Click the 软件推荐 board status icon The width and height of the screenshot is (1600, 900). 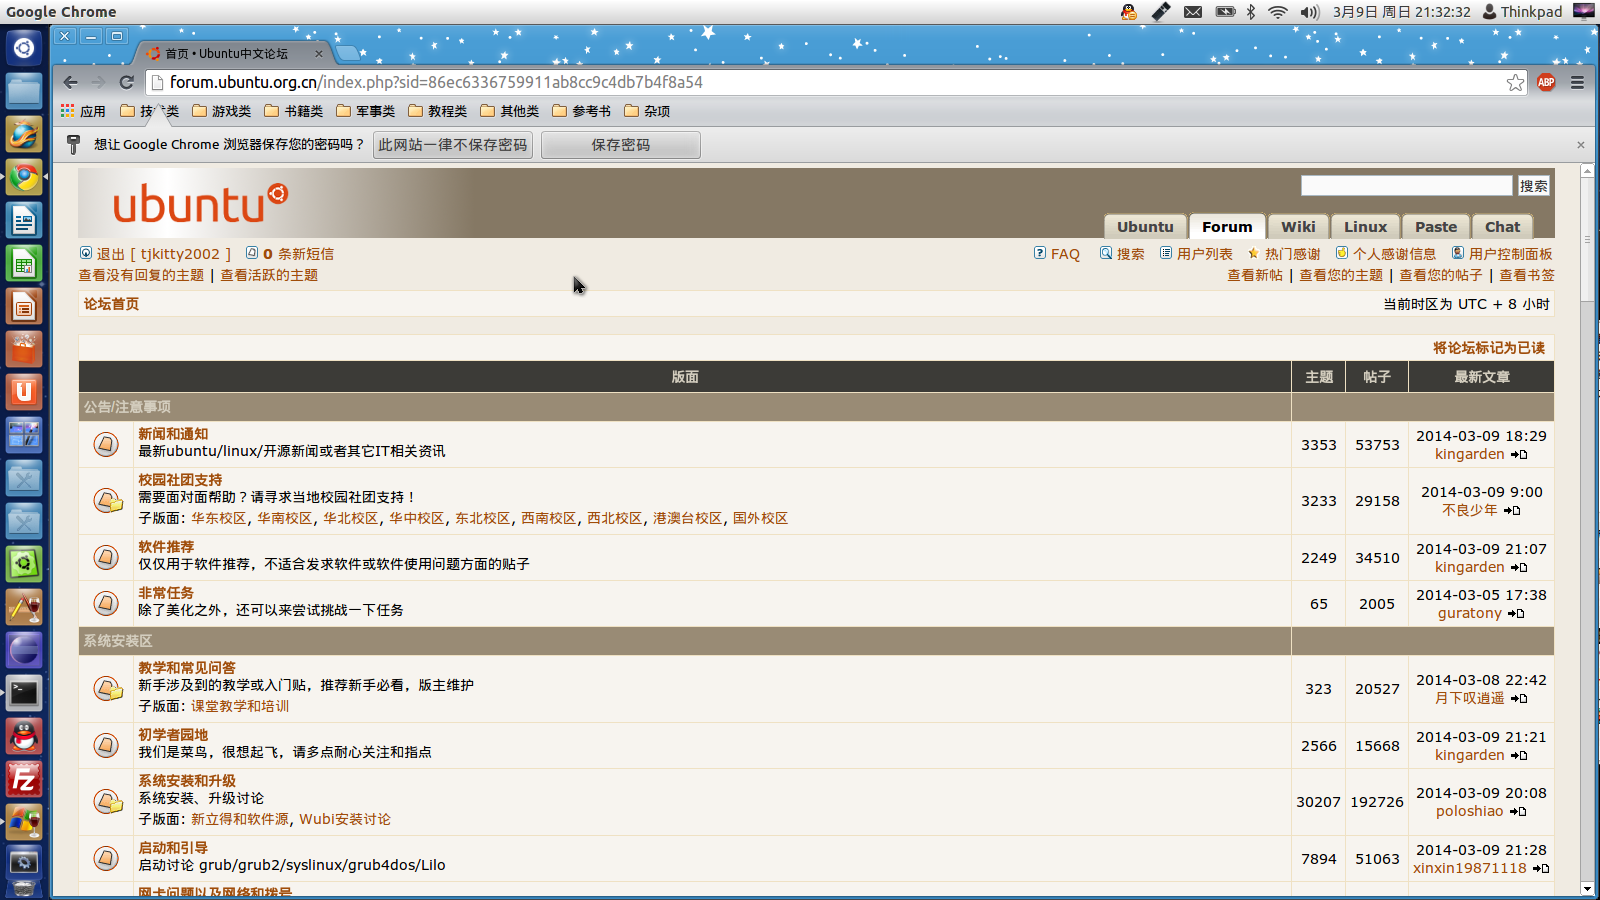pos(106,557)
